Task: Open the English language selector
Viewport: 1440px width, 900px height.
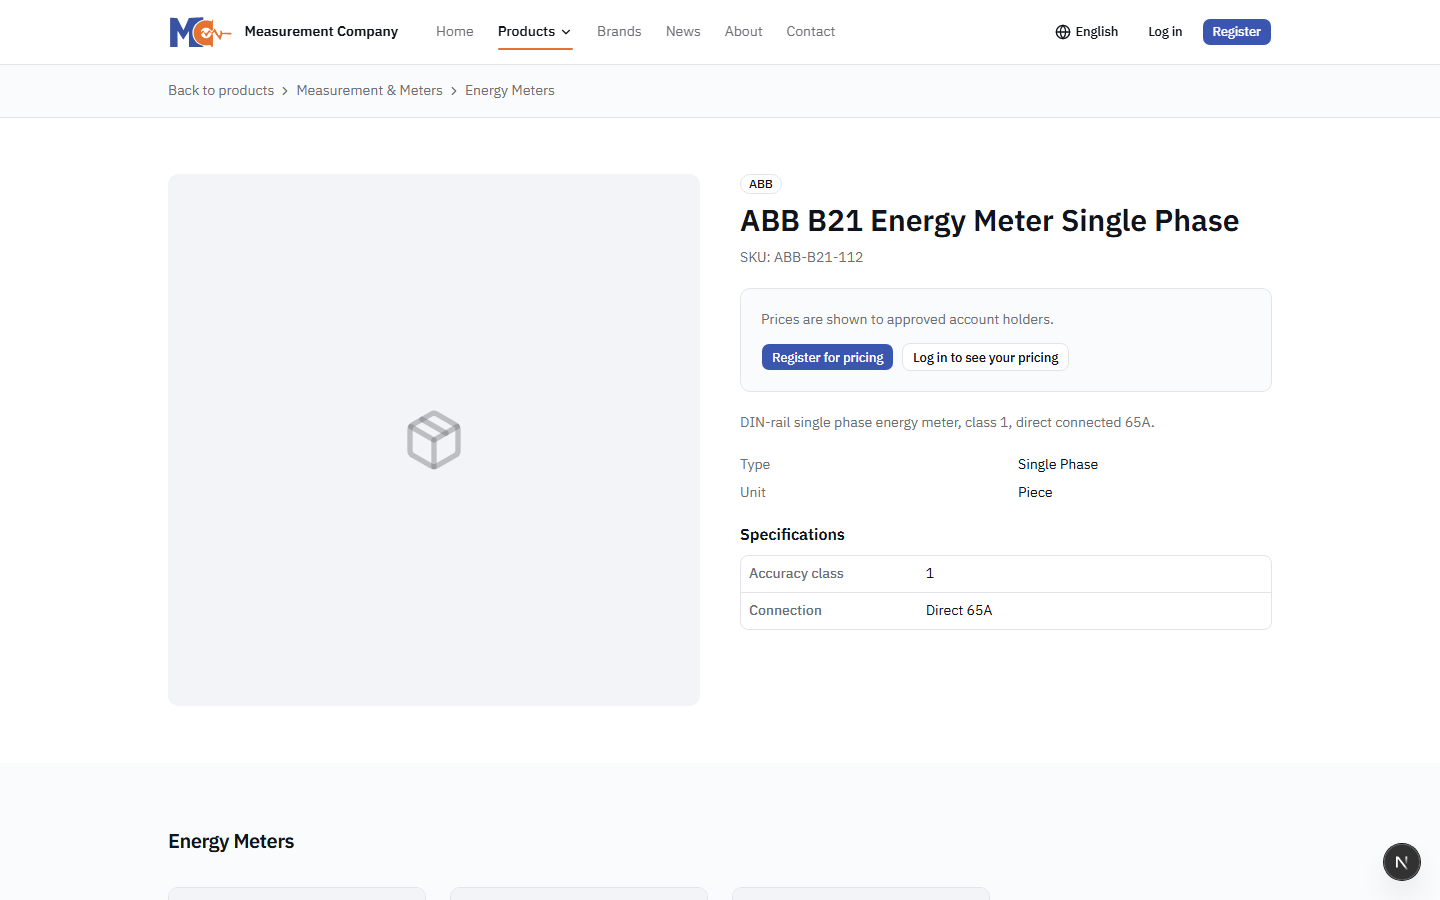Action: 1087,32
